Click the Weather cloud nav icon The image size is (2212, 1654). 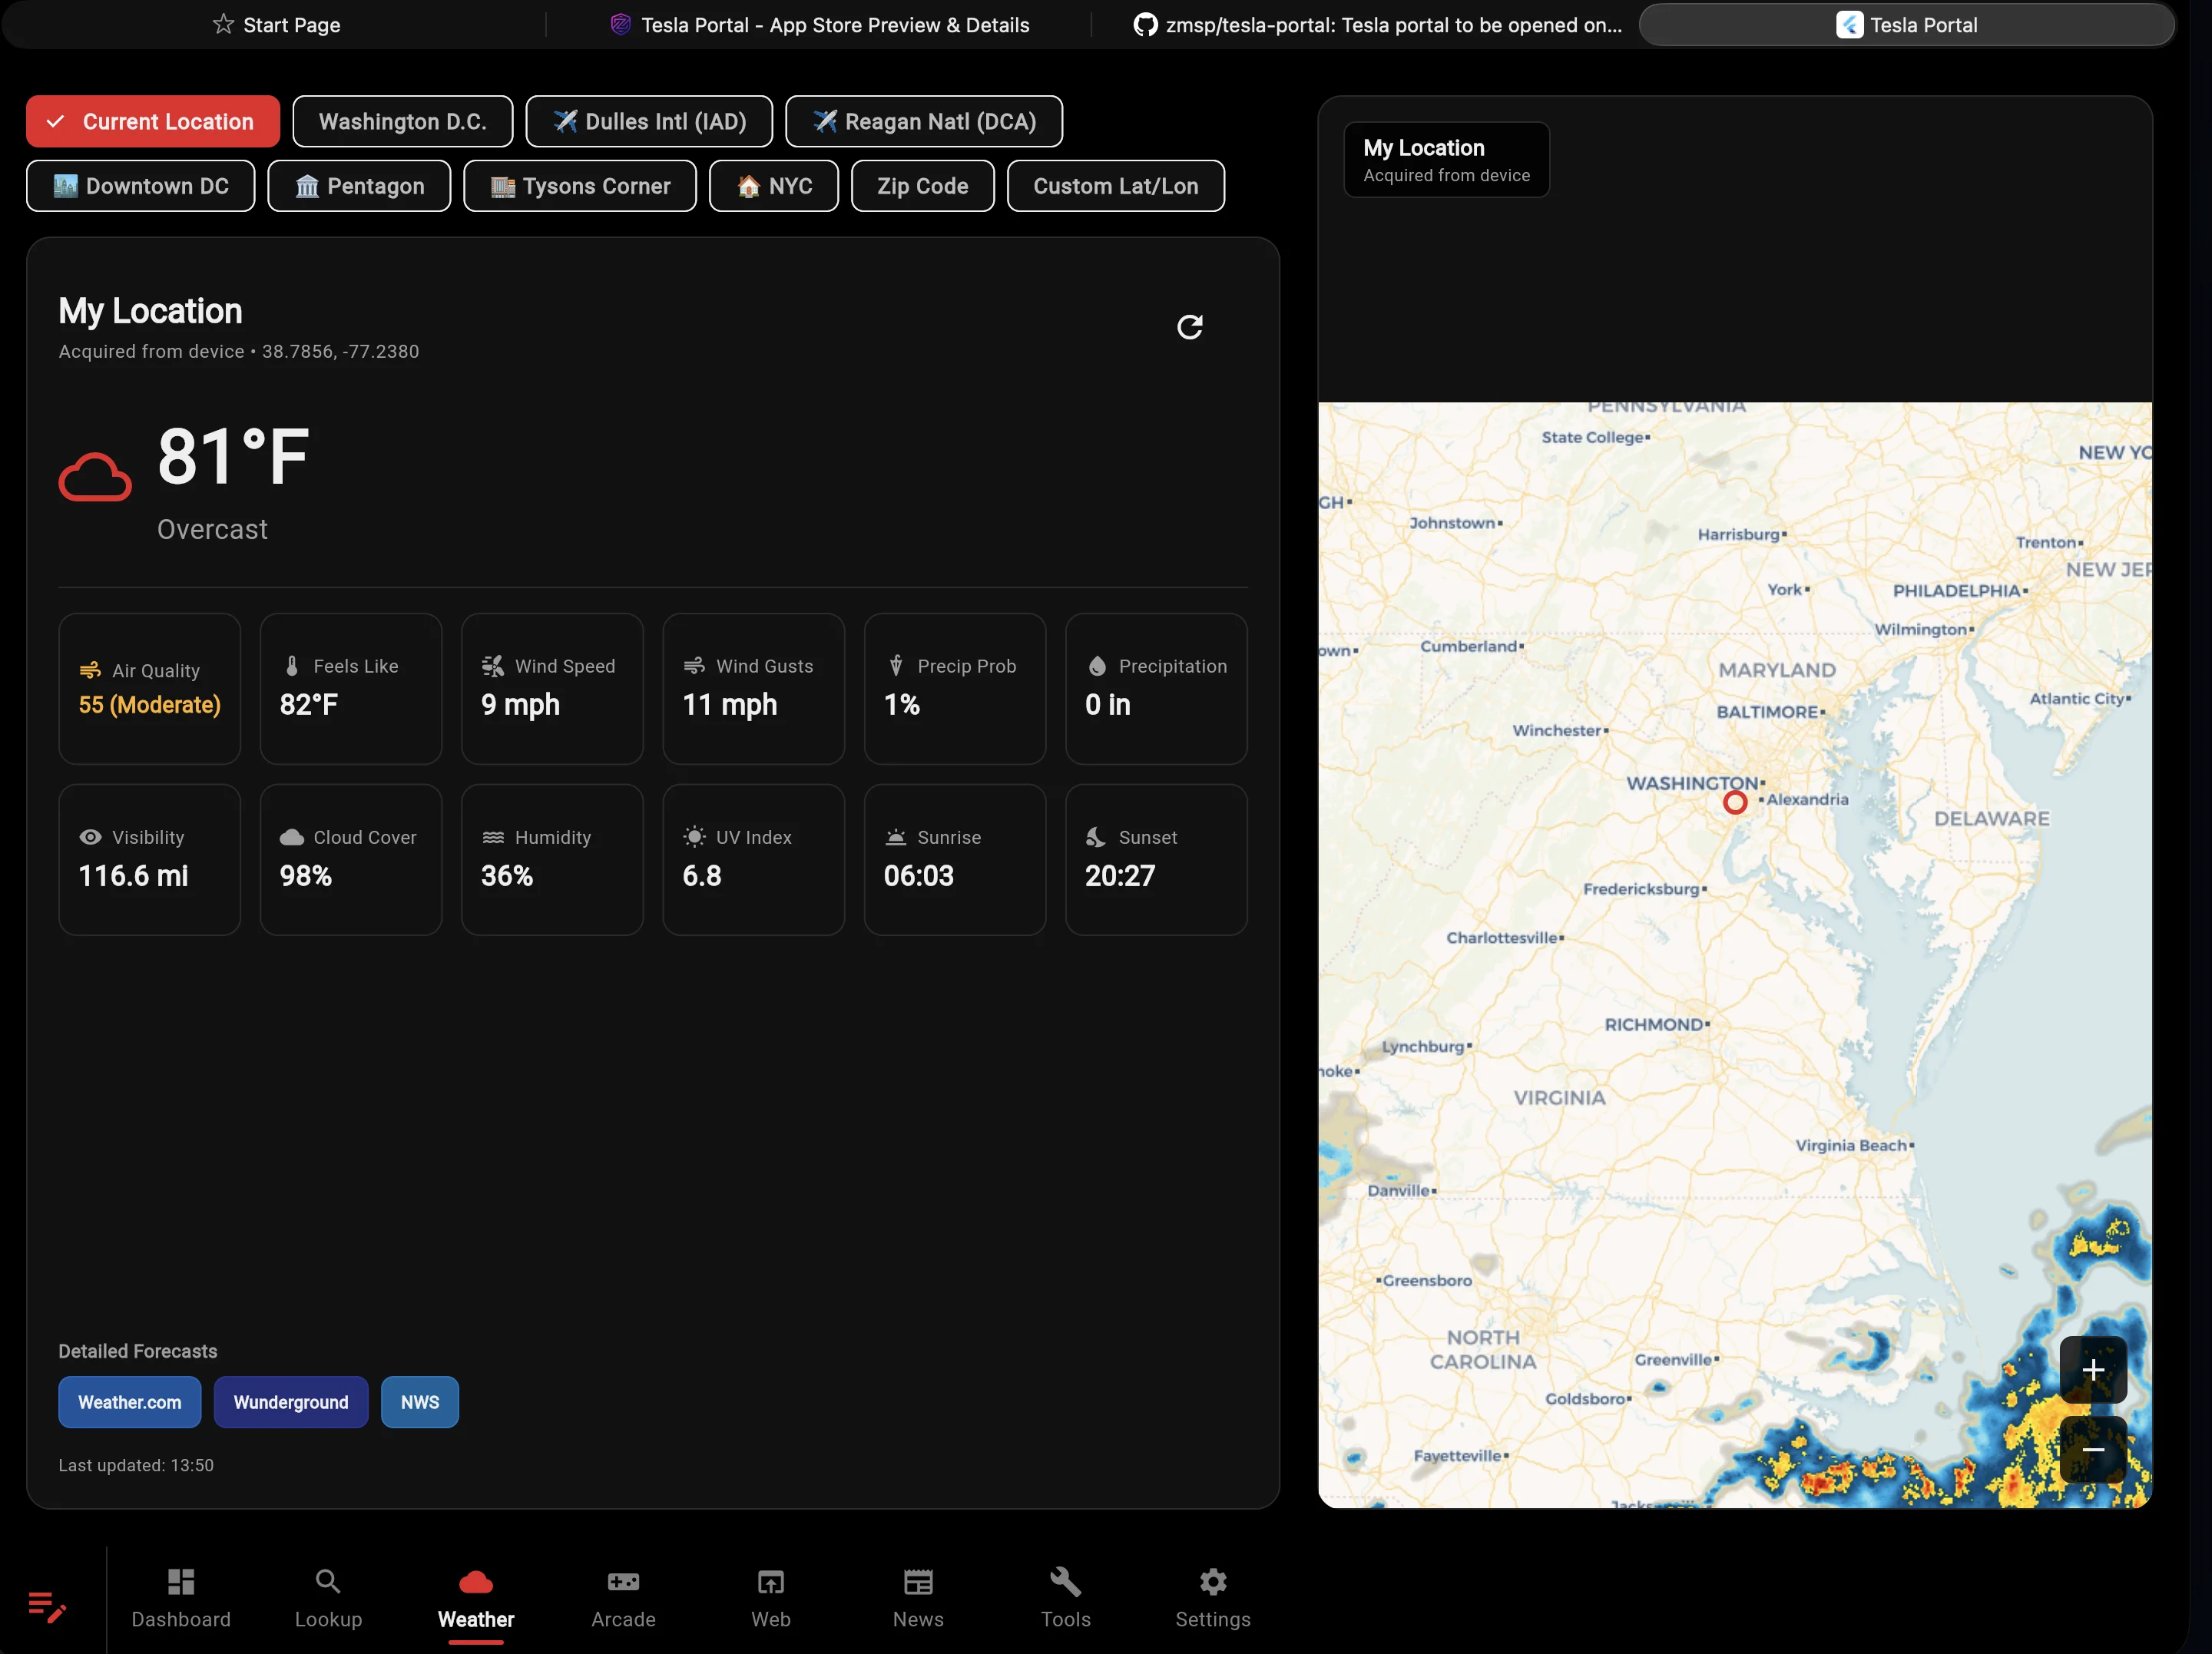[x=475, y=1581]
